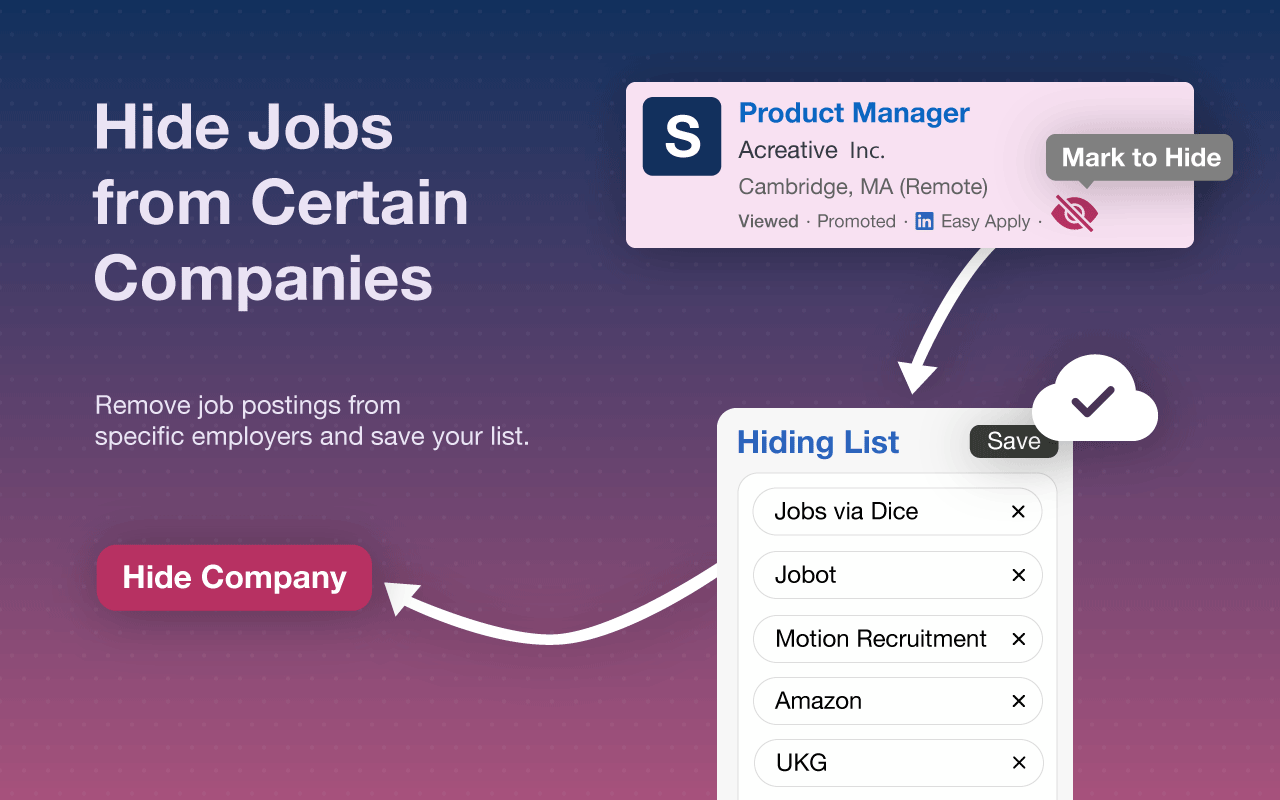Remove Motion Recruitment from hiding list
Screen dimensions: 1280x800
1018,639
